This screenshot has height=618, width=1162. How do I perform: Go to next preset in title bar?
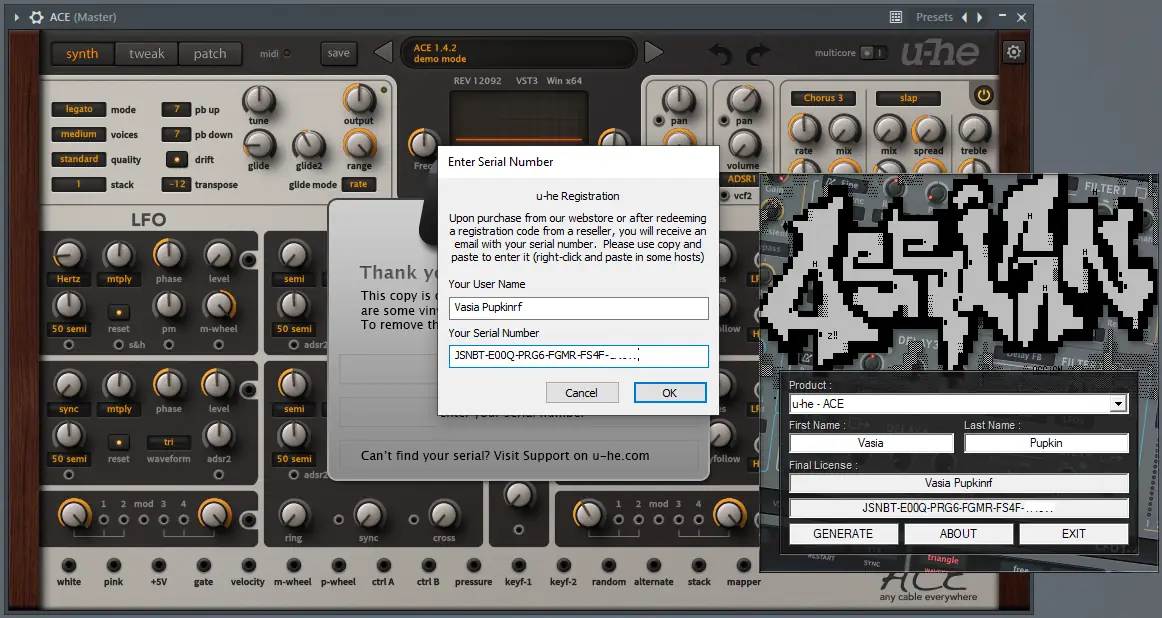980,17
